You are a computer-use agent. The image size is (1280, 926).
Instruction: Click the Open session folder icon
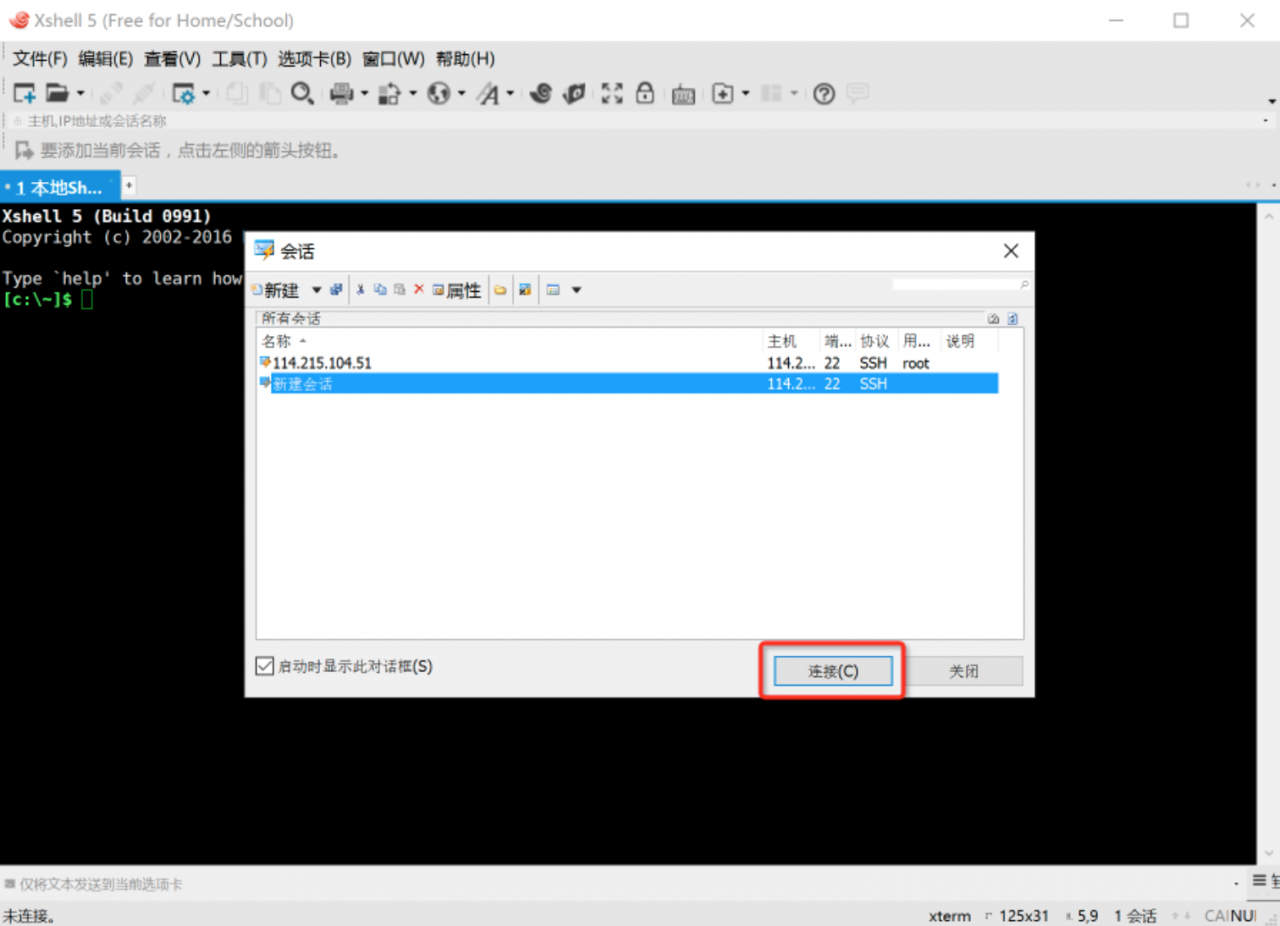point(57,93)
